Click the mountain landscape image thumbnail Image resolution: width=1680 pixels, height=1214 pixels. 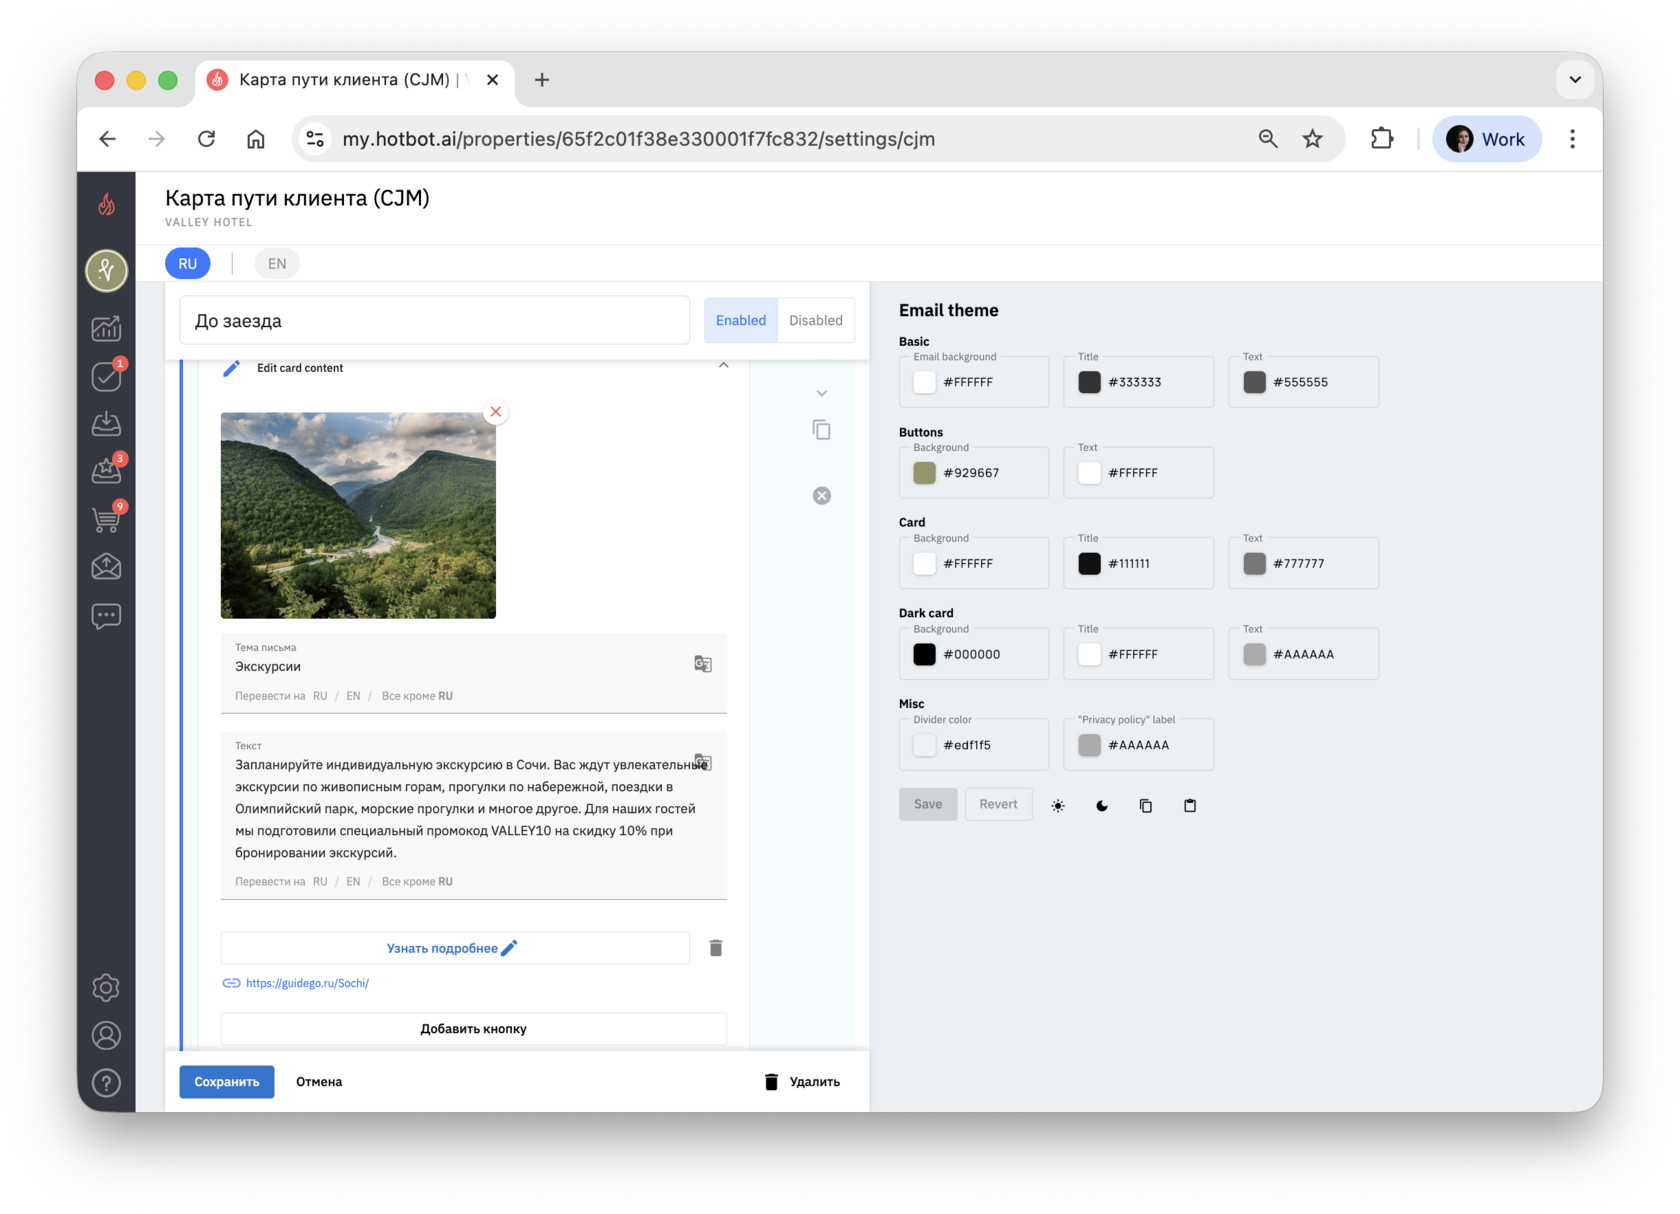(x=358, y=516)
